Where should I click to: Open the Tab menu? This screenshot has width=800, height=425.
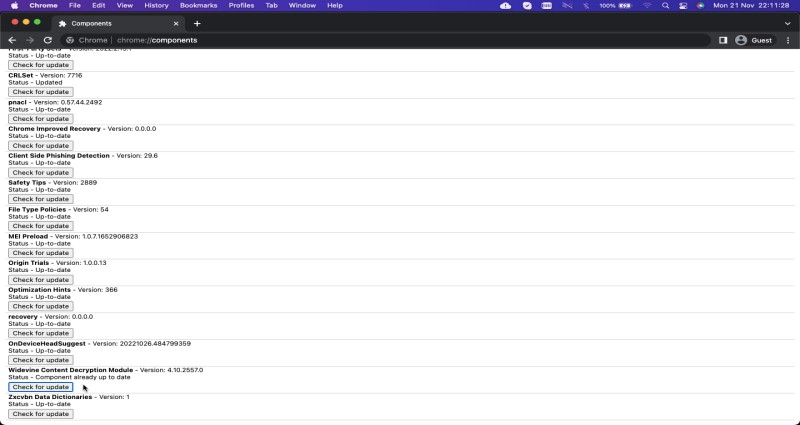271,6
